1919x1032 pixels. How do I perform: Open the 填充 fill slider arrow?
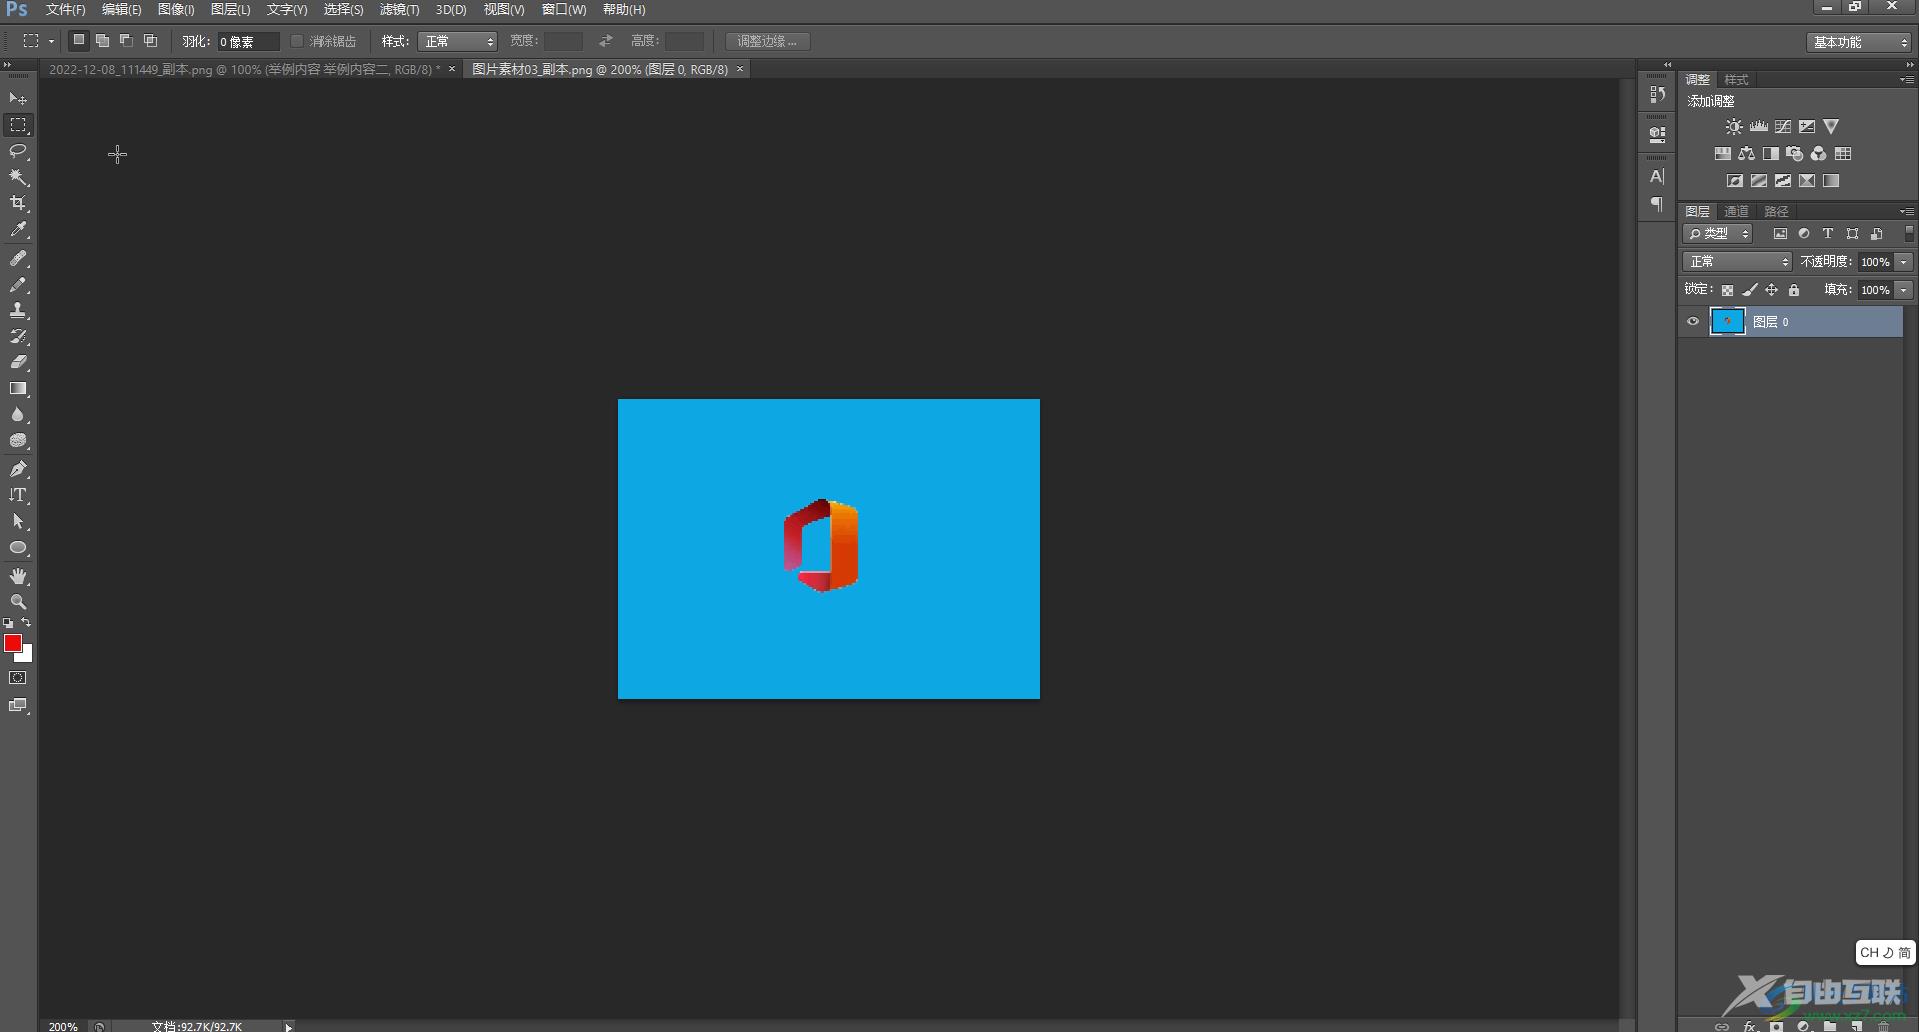[1904, 290]
